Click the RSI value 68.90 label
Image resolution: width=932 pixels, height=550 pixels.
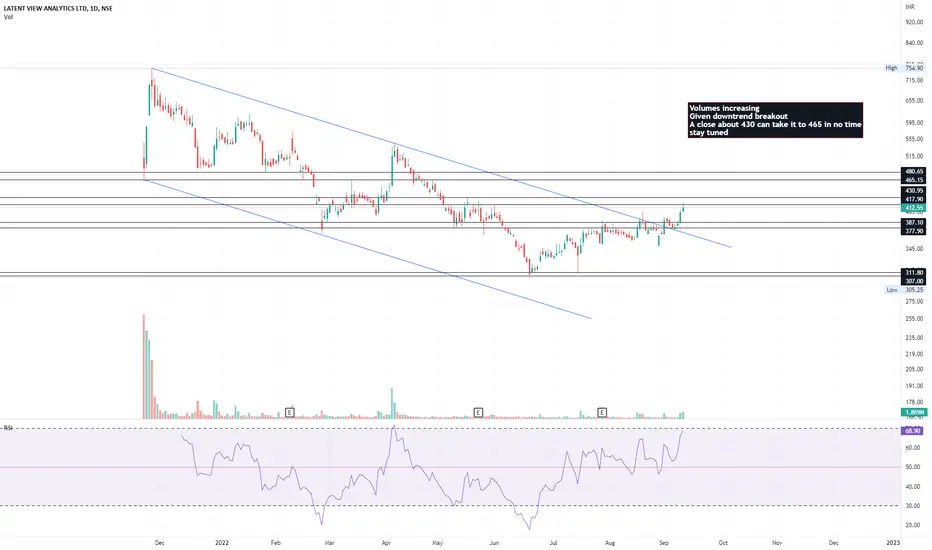pos(912,430)
